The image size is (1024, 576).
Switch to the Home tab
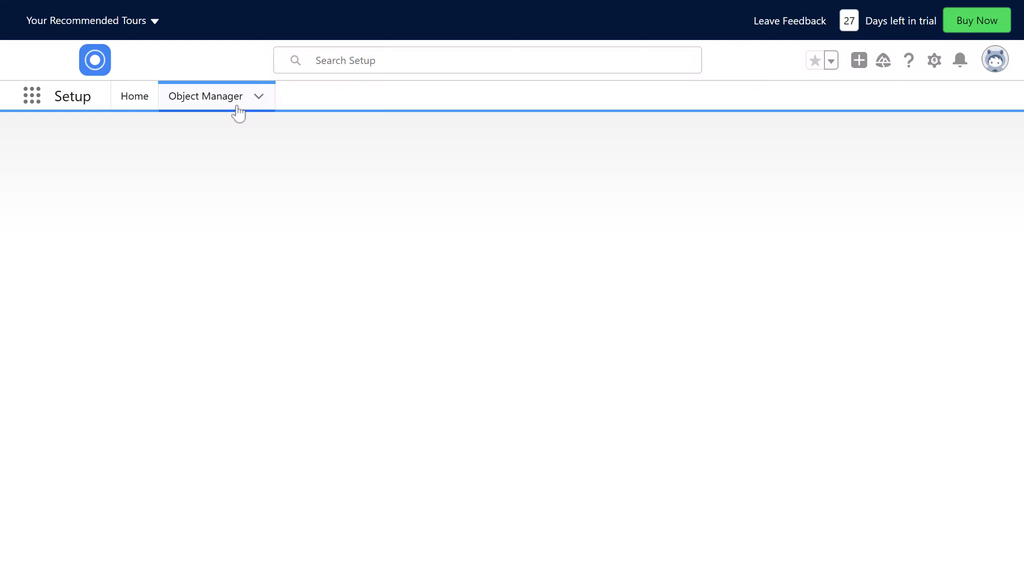134,96
